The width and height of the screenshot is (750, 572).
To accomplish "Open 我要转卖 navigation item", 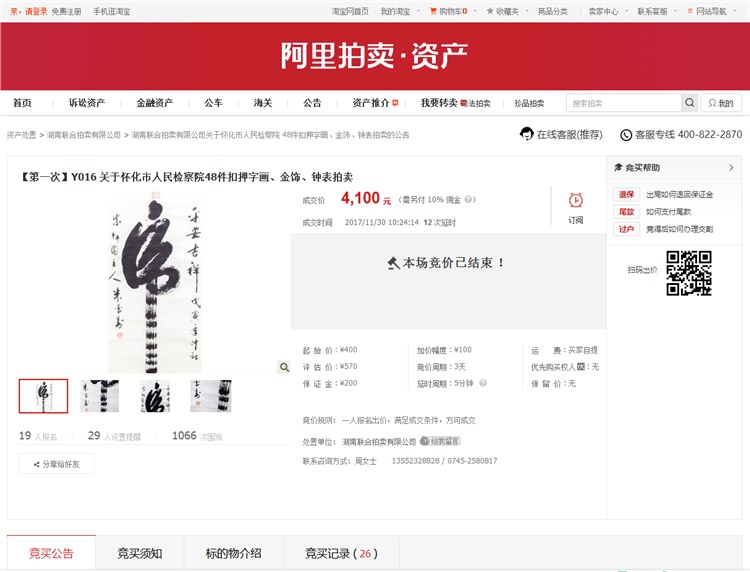I will [439, 103].
